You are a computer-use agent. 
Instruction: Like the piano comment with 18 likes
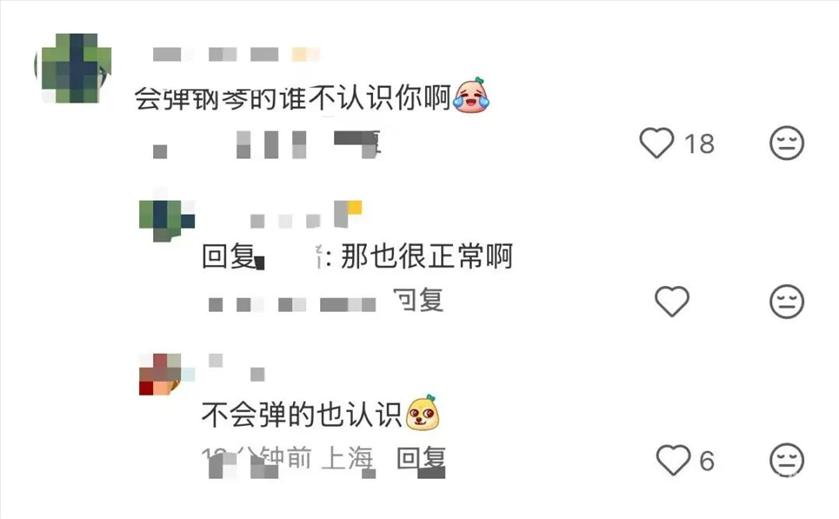pos(657,143)
